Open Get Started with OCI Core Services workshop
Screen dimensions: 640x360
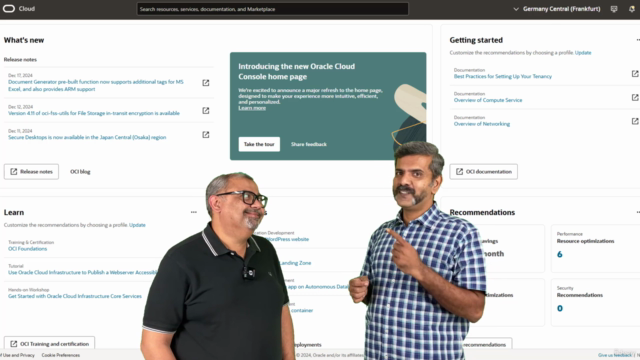75,296
